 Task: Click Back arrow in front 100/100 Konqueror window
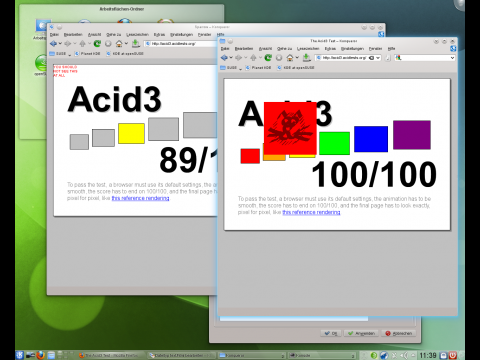click(x=224, y=58)
